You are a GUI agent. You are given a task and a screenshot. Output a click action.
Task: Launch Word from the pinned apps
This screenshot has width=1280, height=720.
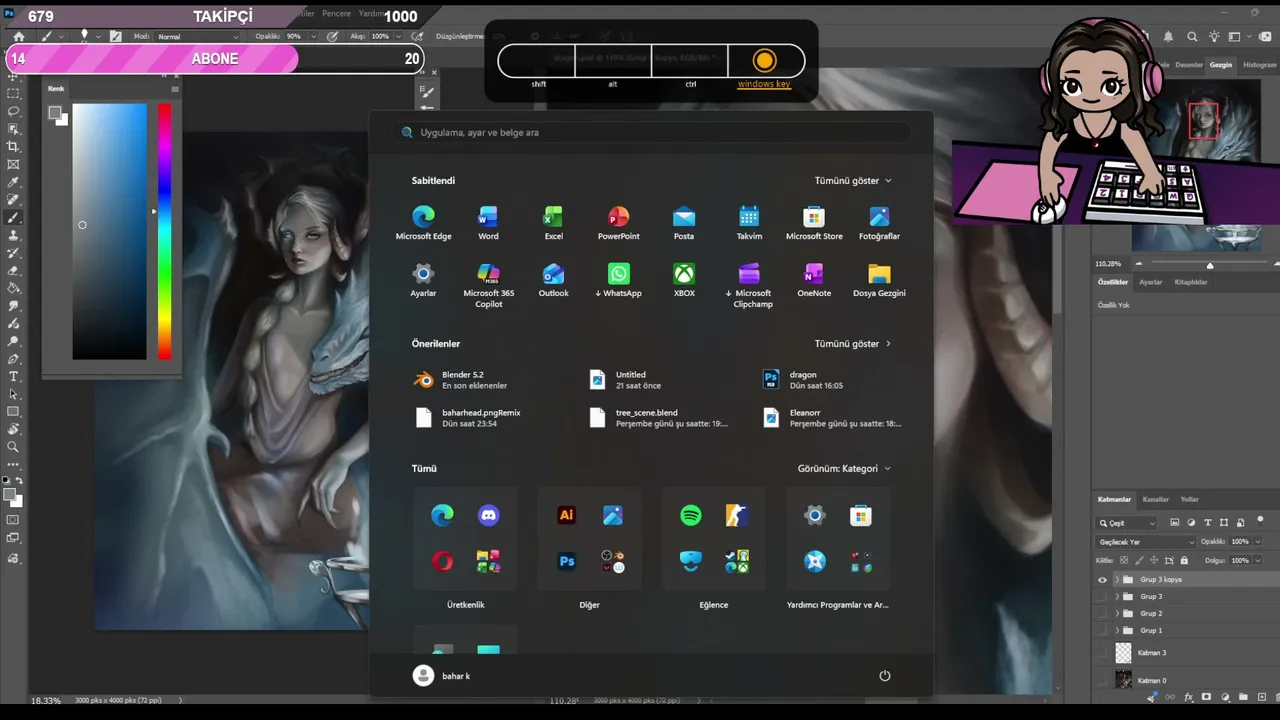tap(488, 223)
